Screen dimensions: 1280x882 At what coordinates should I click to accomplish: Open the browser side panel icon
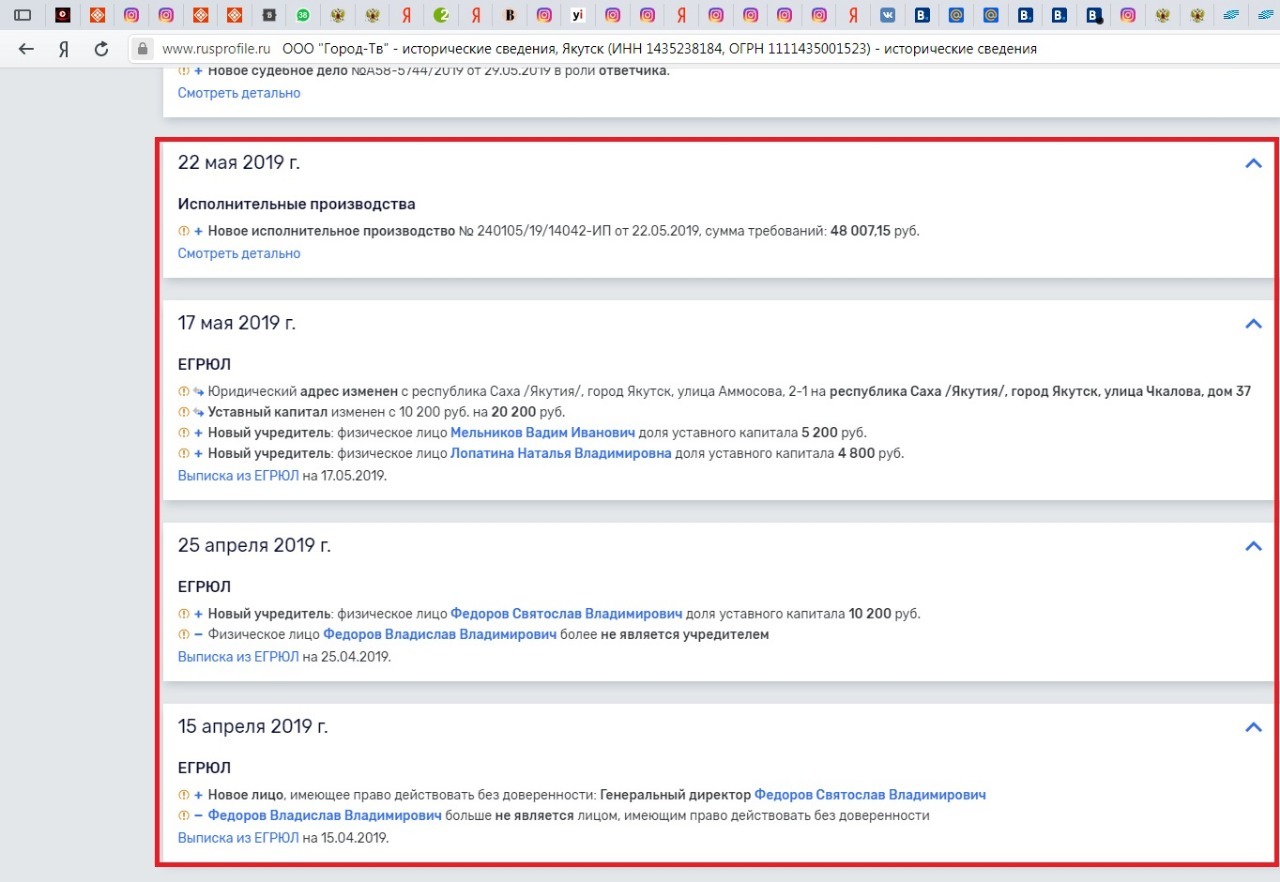point(22,15)
